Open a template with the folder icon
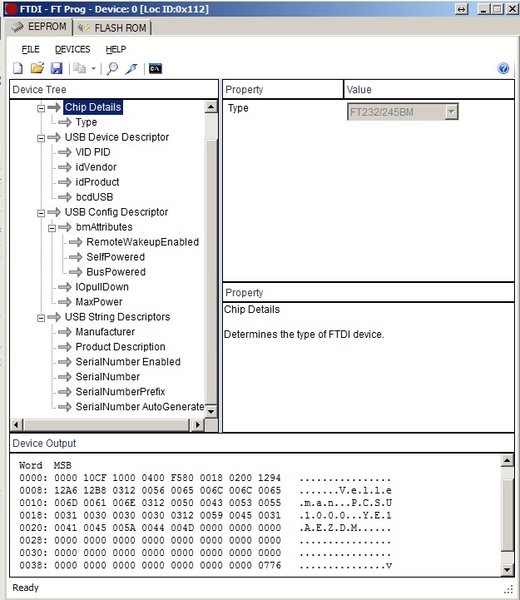Screen dimensions: 520x600 click(x=37, y=68)
